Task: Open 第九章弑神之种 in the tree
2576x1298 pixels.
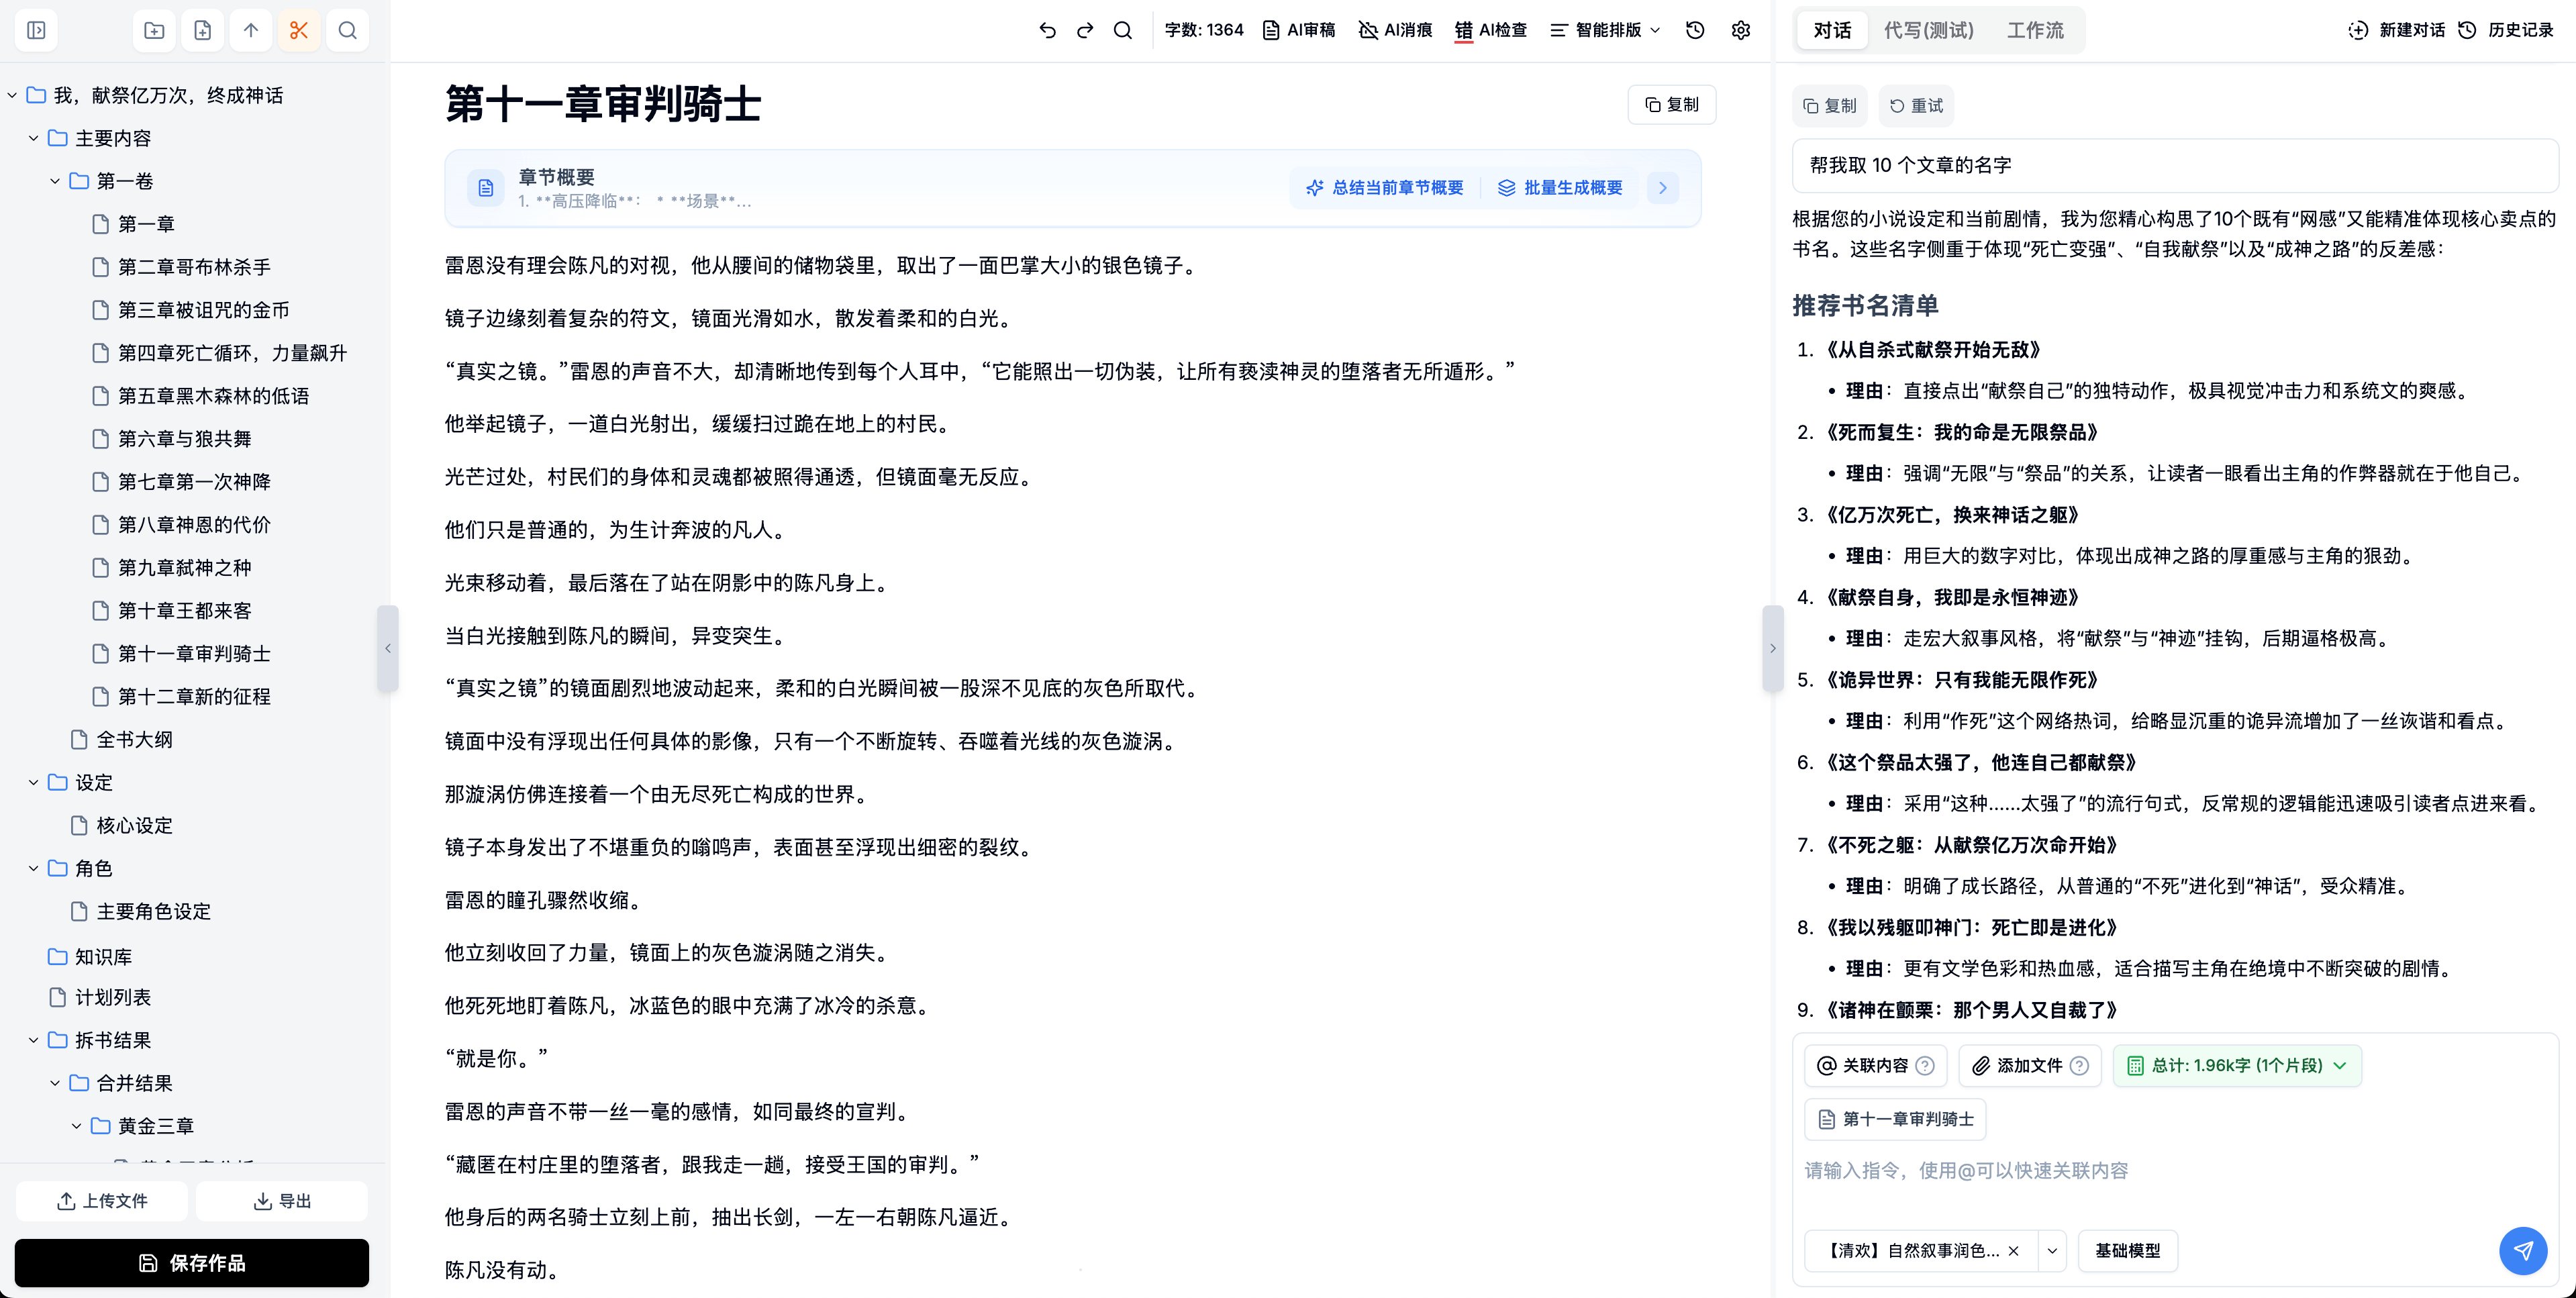Action: (x=185, y=568)
